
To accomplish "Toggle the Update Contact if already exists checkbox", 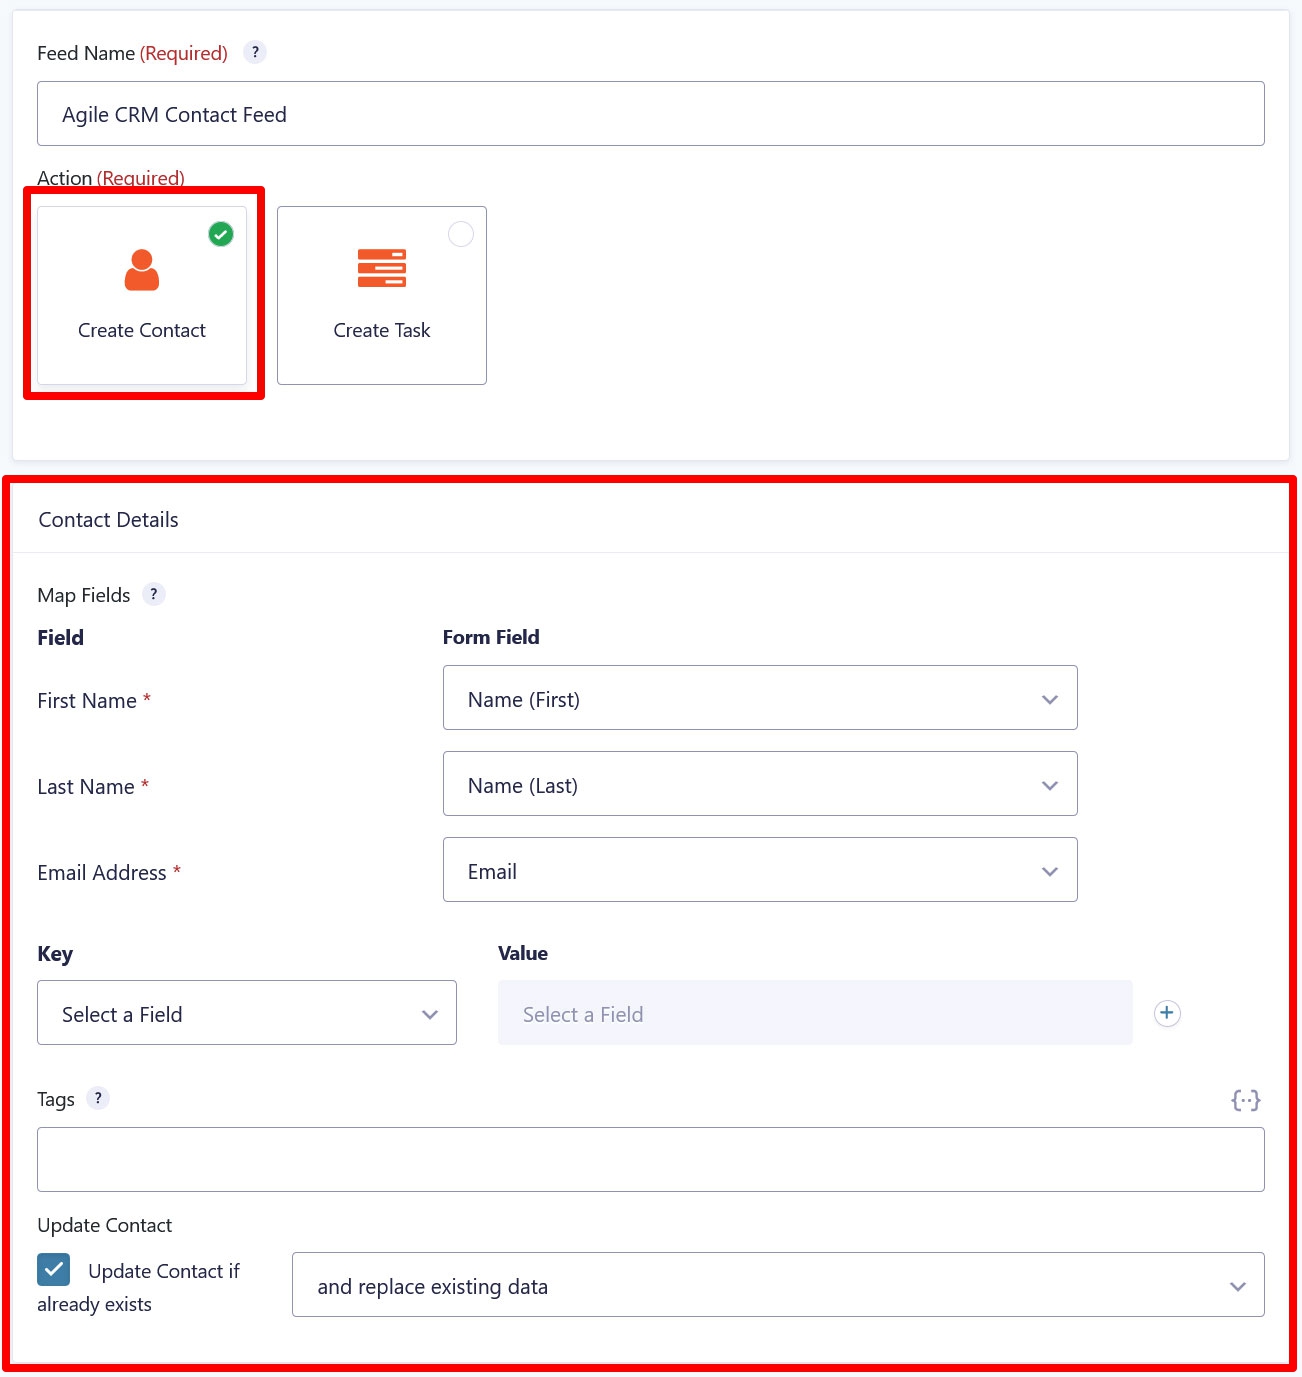I will pyautogui.click(x=54, y=1270).
